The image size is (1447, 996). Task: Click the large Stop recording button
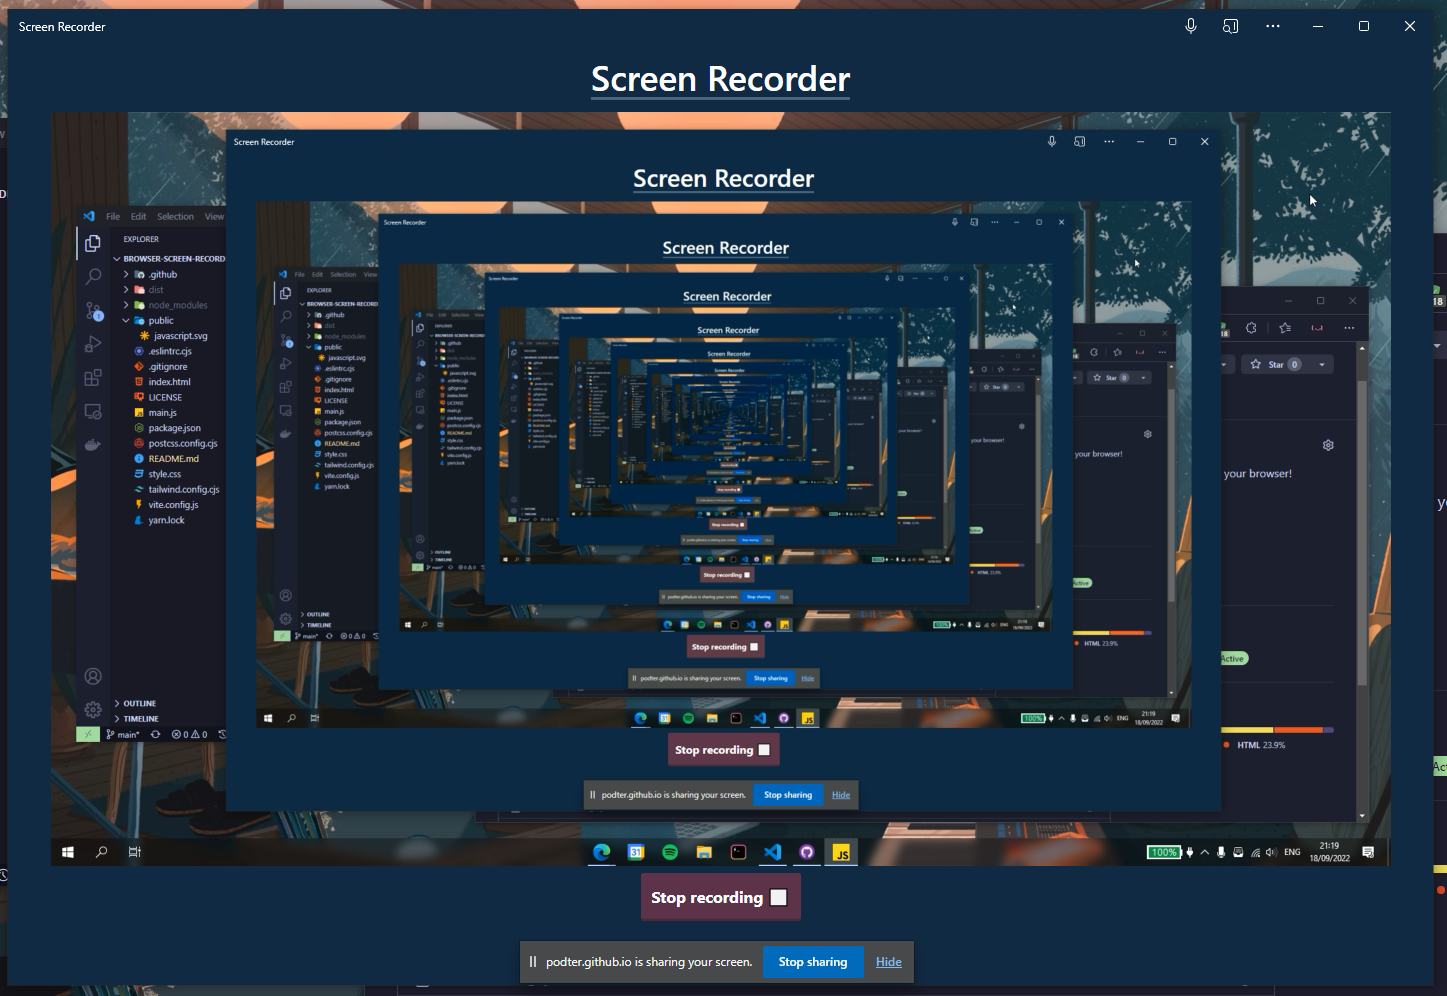click(720, 897)
